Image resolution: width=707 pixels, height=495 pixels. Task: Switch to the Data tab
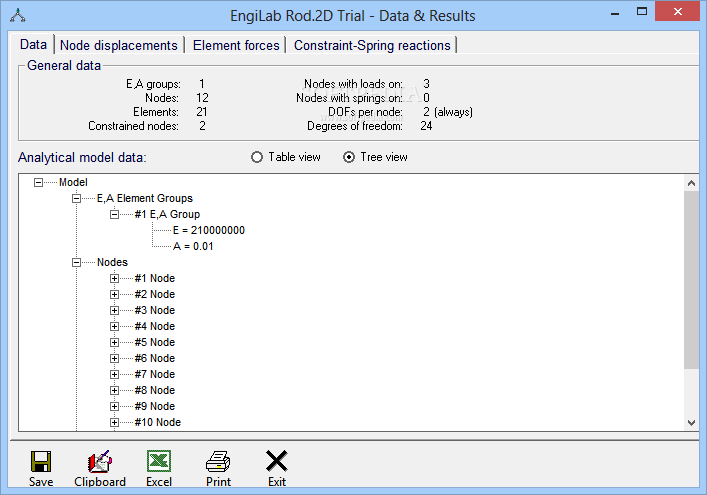pos(33,44)
